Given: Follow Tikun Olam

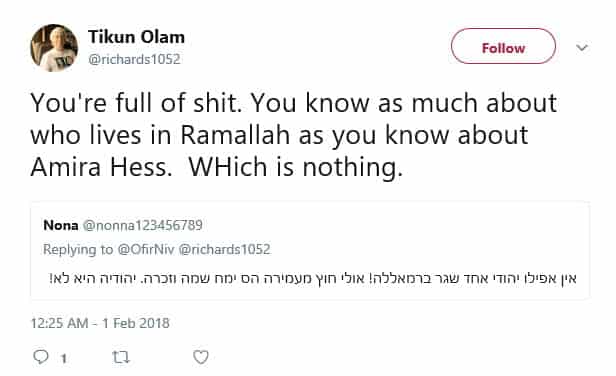Looking at the screenshot, I should 503,46.
